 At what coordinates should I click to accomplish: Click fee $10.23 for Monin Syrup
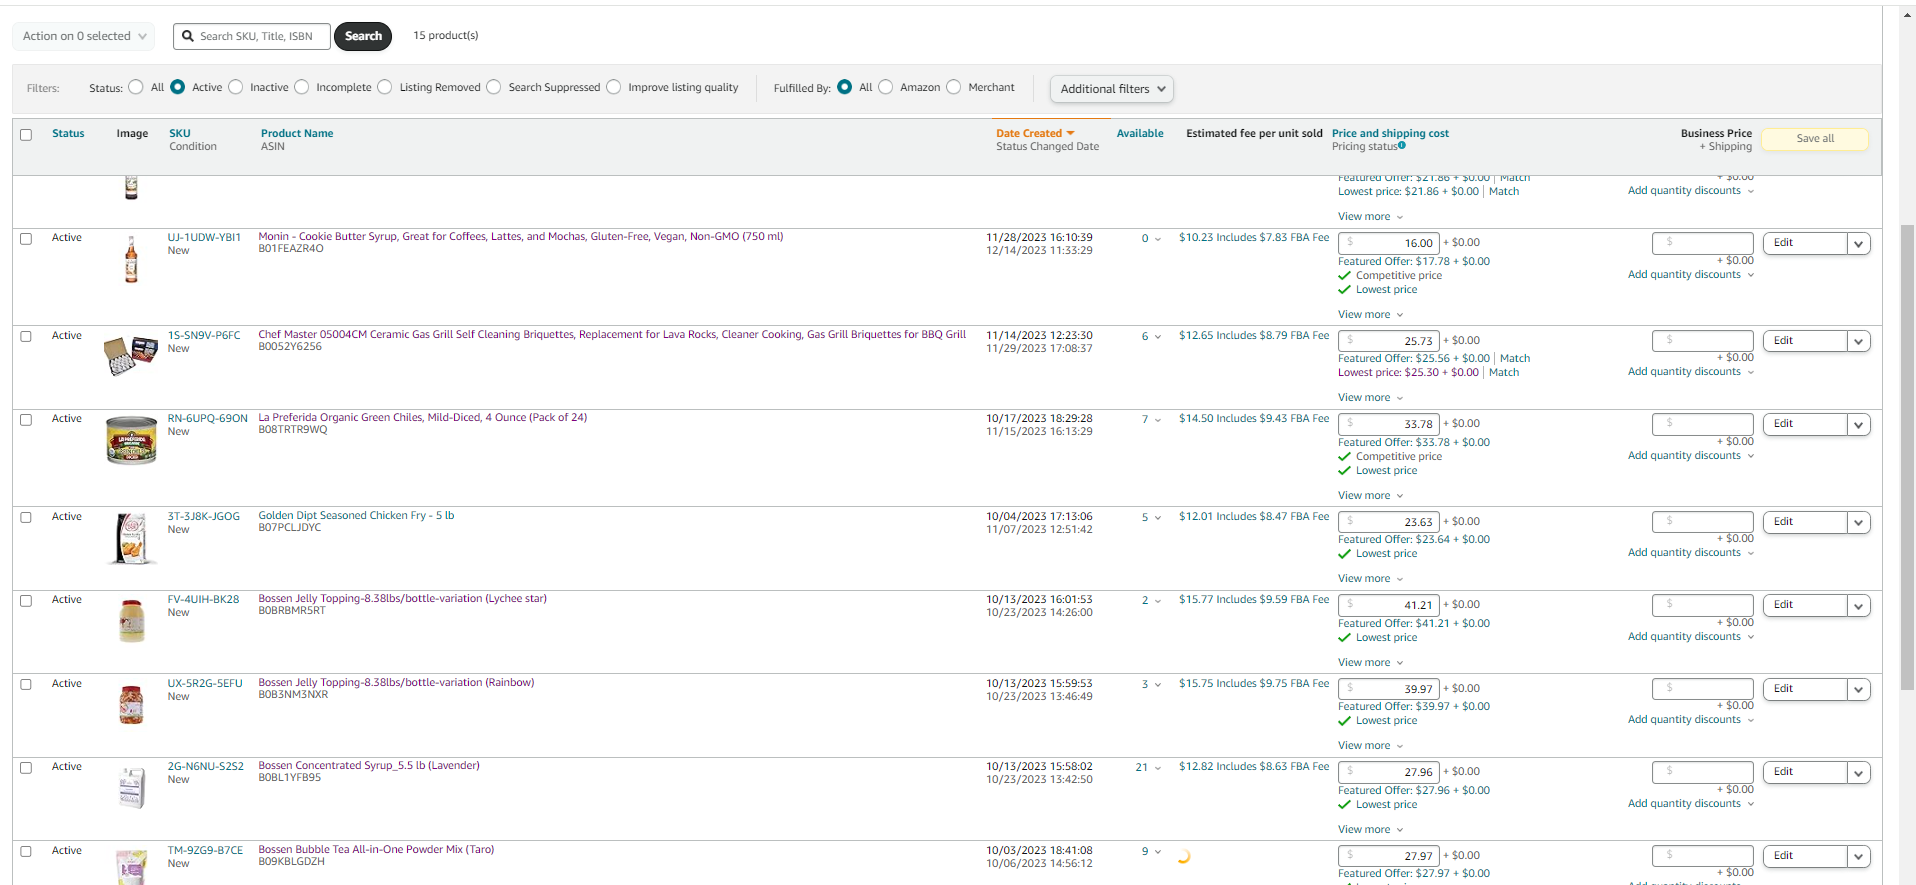[1254, 238]
